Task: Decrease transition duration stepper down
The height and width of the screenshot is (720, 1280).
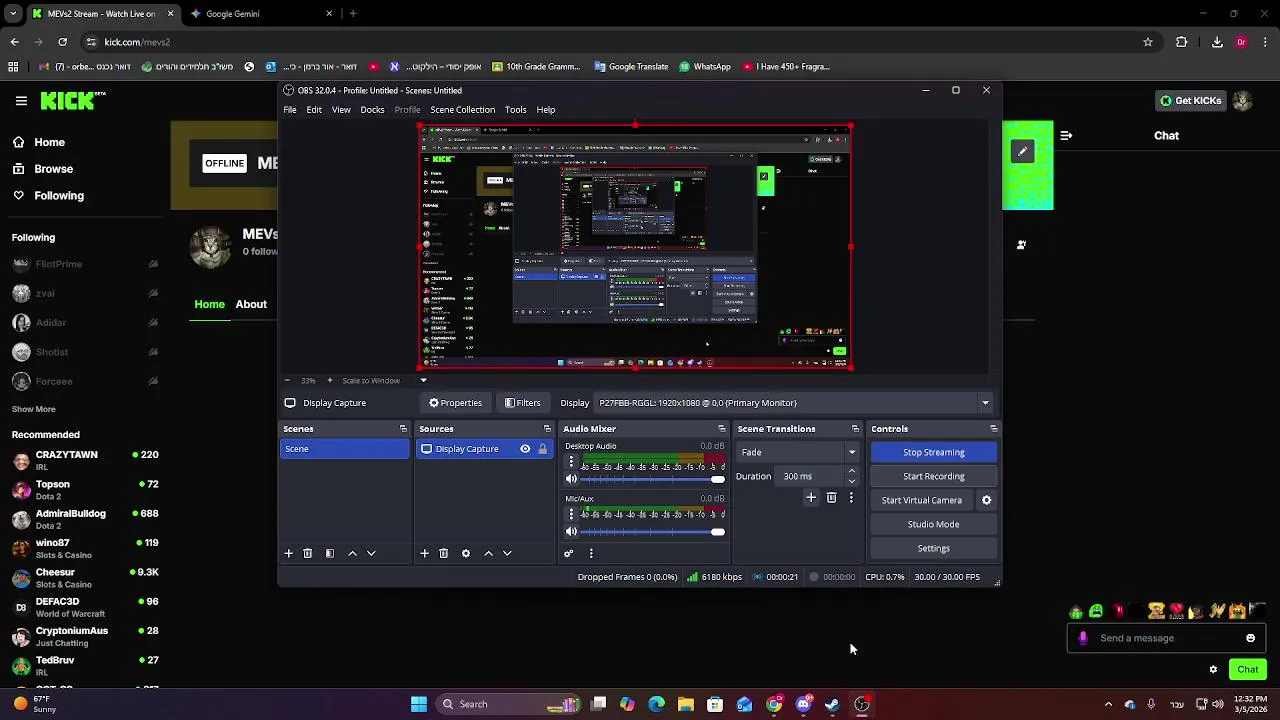Action: click(852, 481)
